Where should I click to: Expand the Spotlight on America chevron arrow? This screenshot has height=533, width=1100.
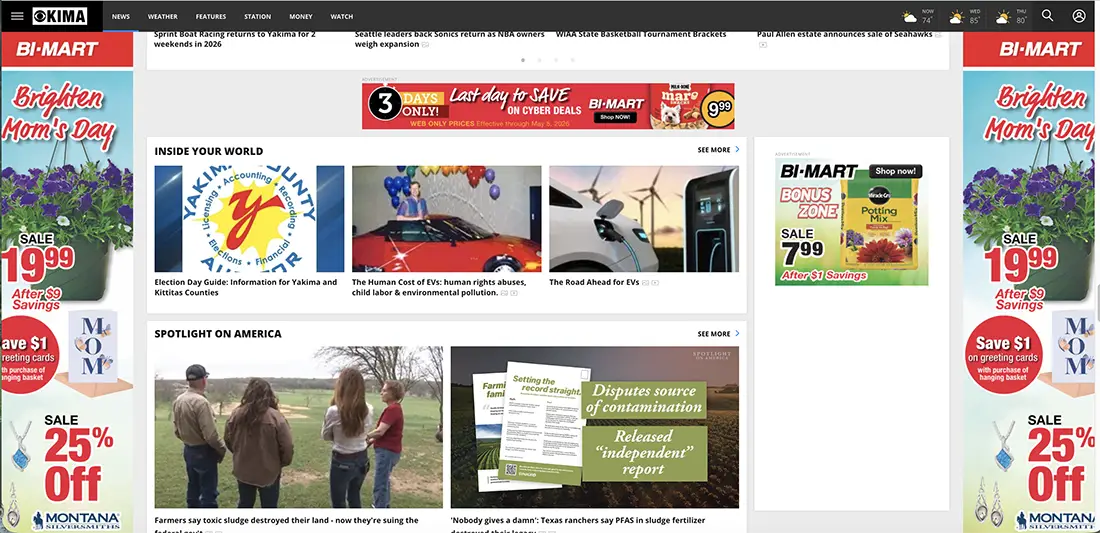click(737, 333)
